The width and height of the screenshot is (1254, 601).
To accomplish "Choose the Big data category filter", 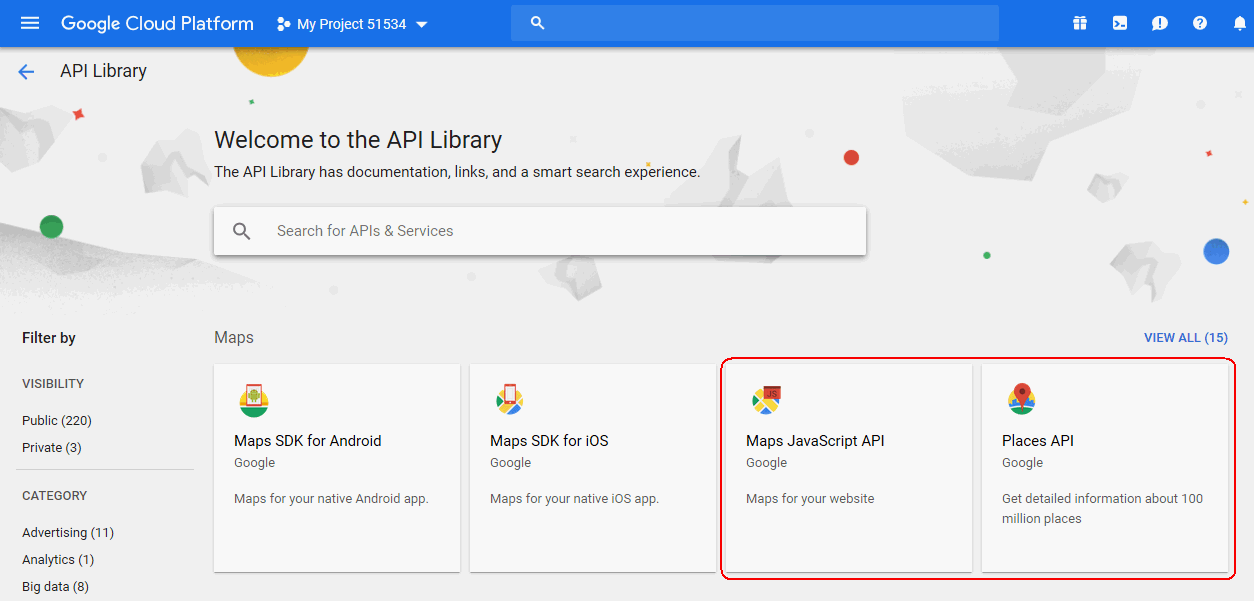I will tap(55, 587).
